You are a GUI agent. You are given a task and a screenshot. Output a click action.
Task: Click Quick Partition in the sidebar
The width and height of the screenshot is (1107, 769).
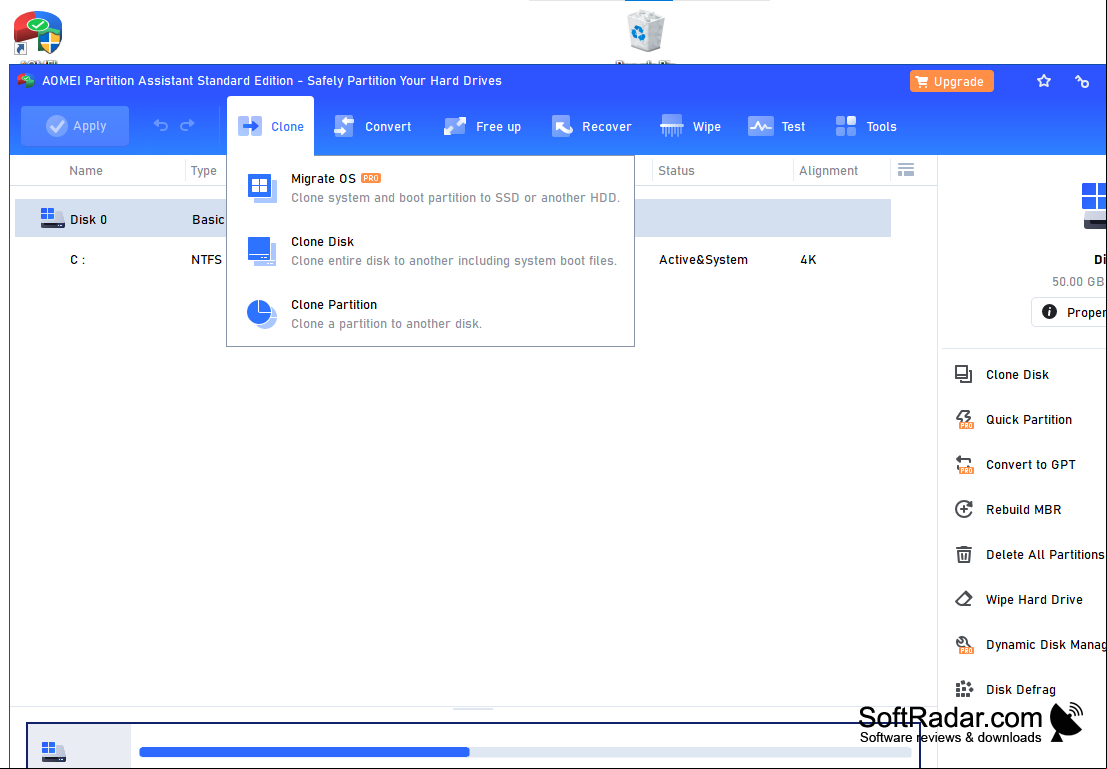pyautogui.click(x=1029, y=420)
